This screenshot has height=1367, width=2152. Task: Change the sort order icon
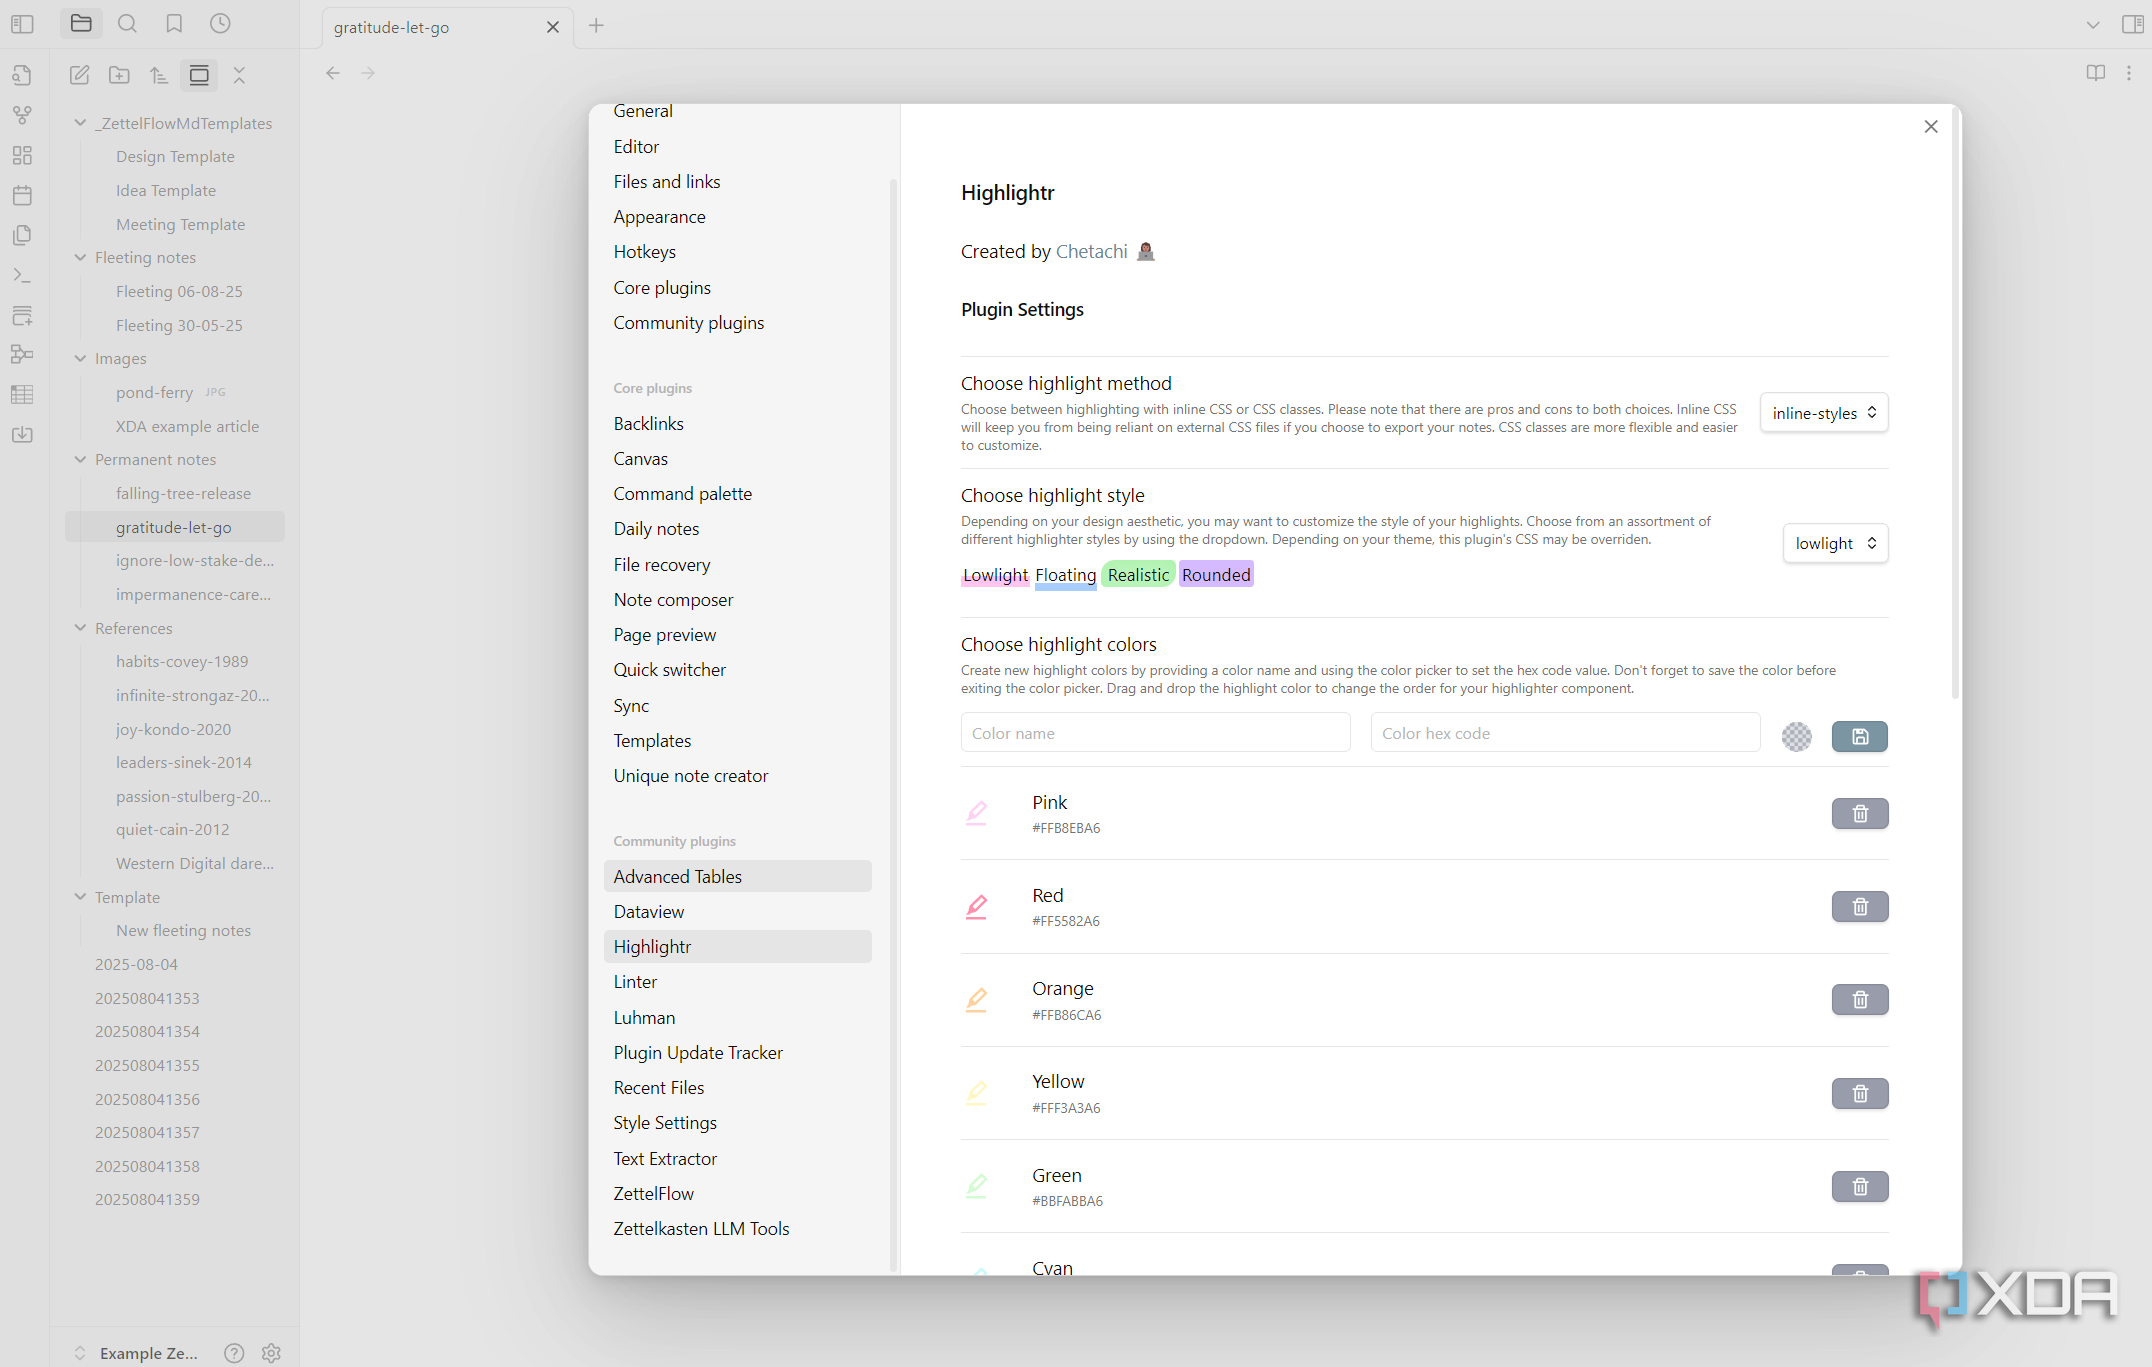click(159, 75)
